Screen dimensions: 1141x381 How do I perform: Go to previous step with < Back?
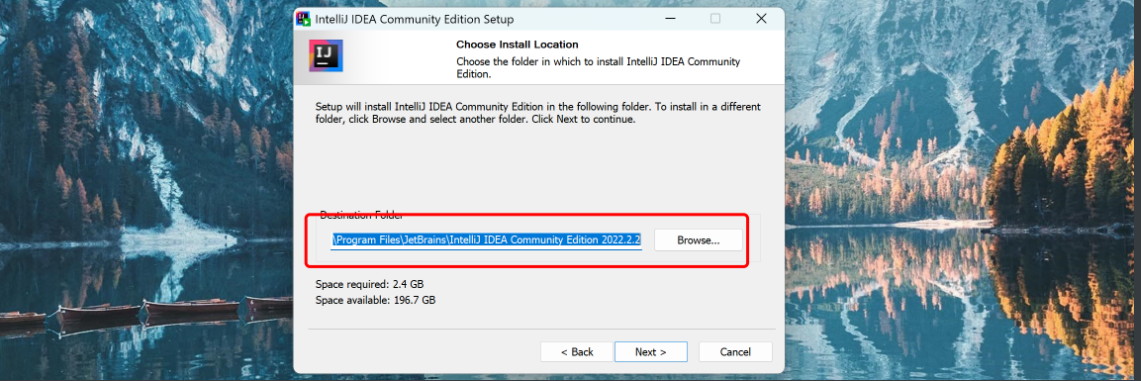tap(577, 352)
